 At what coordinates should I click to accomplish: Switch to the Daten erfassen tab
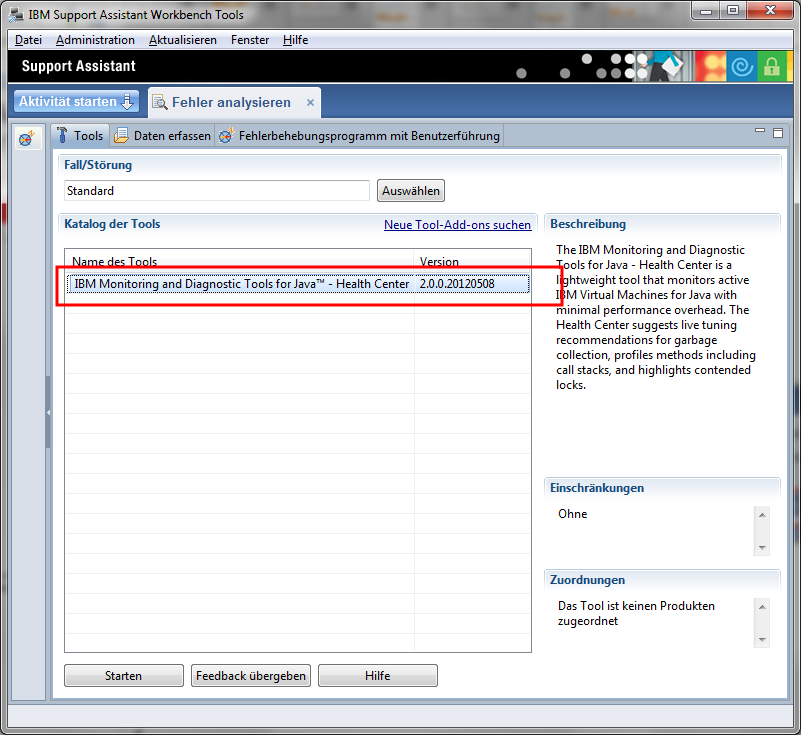pos(162,136)
